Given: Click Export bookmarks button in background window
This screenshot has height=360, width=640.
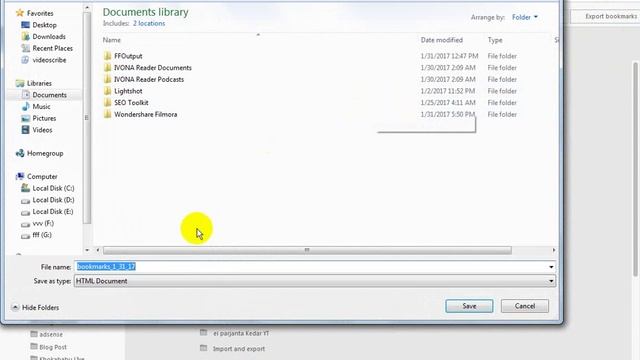Looking at the screenshot, I should click(606, 16).
